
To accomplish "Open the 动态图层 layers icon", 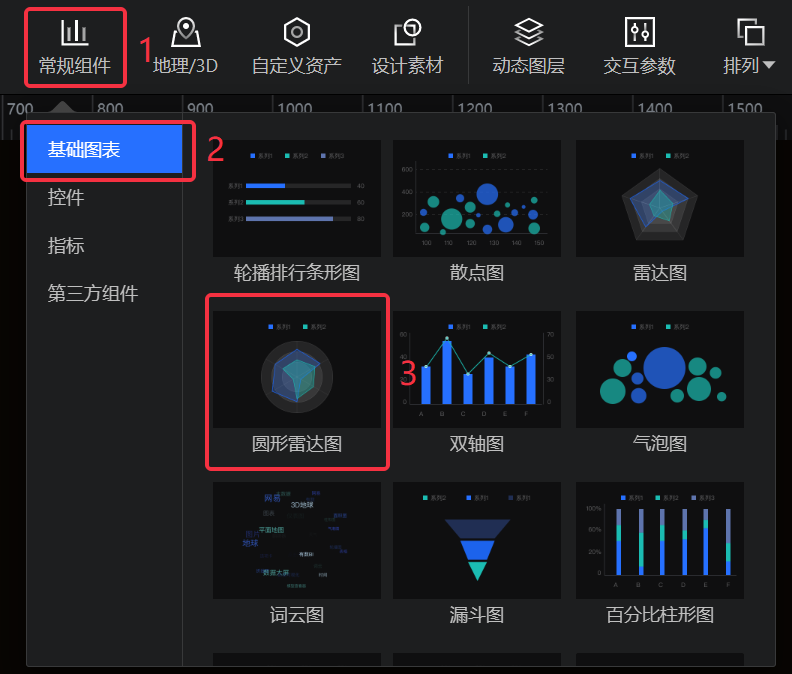I will coord(528,33).
